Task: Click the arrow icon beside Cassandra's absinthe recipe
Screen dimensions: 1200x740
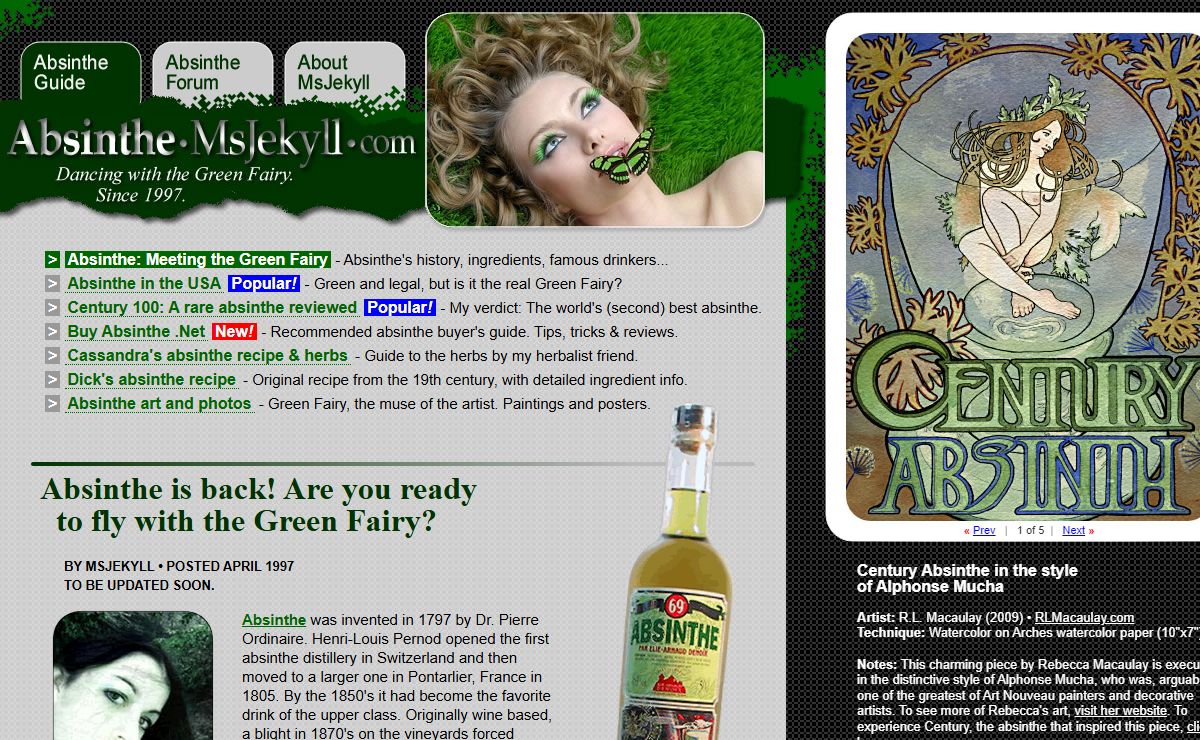Action: coord(53,356)
